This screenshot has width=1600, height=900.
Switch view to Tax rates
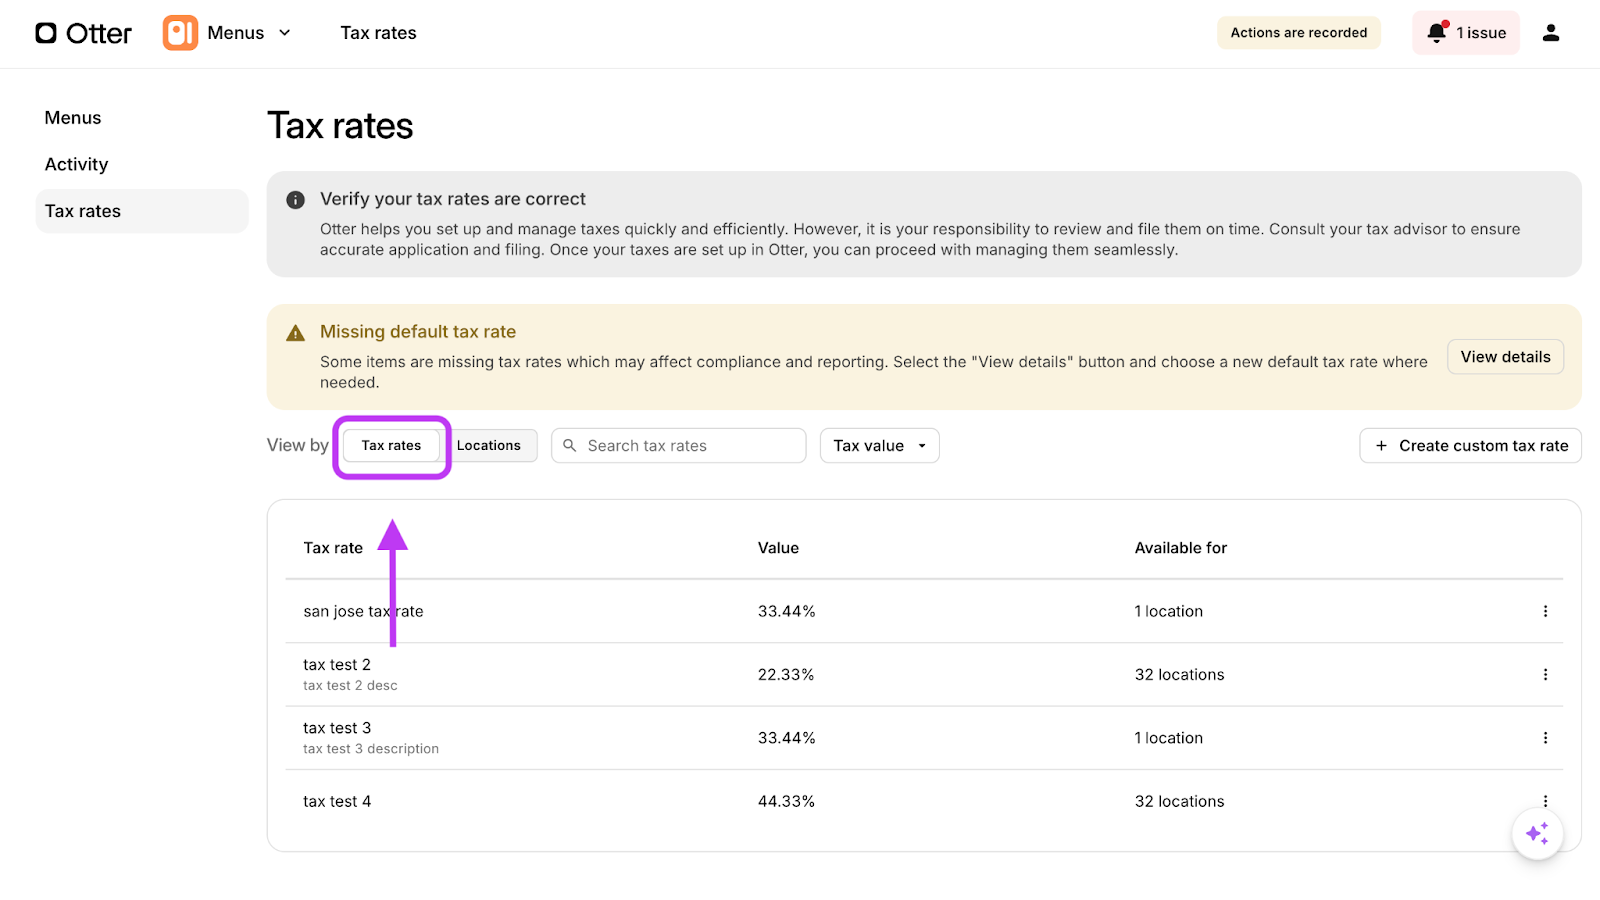click(x=391, y=446)
